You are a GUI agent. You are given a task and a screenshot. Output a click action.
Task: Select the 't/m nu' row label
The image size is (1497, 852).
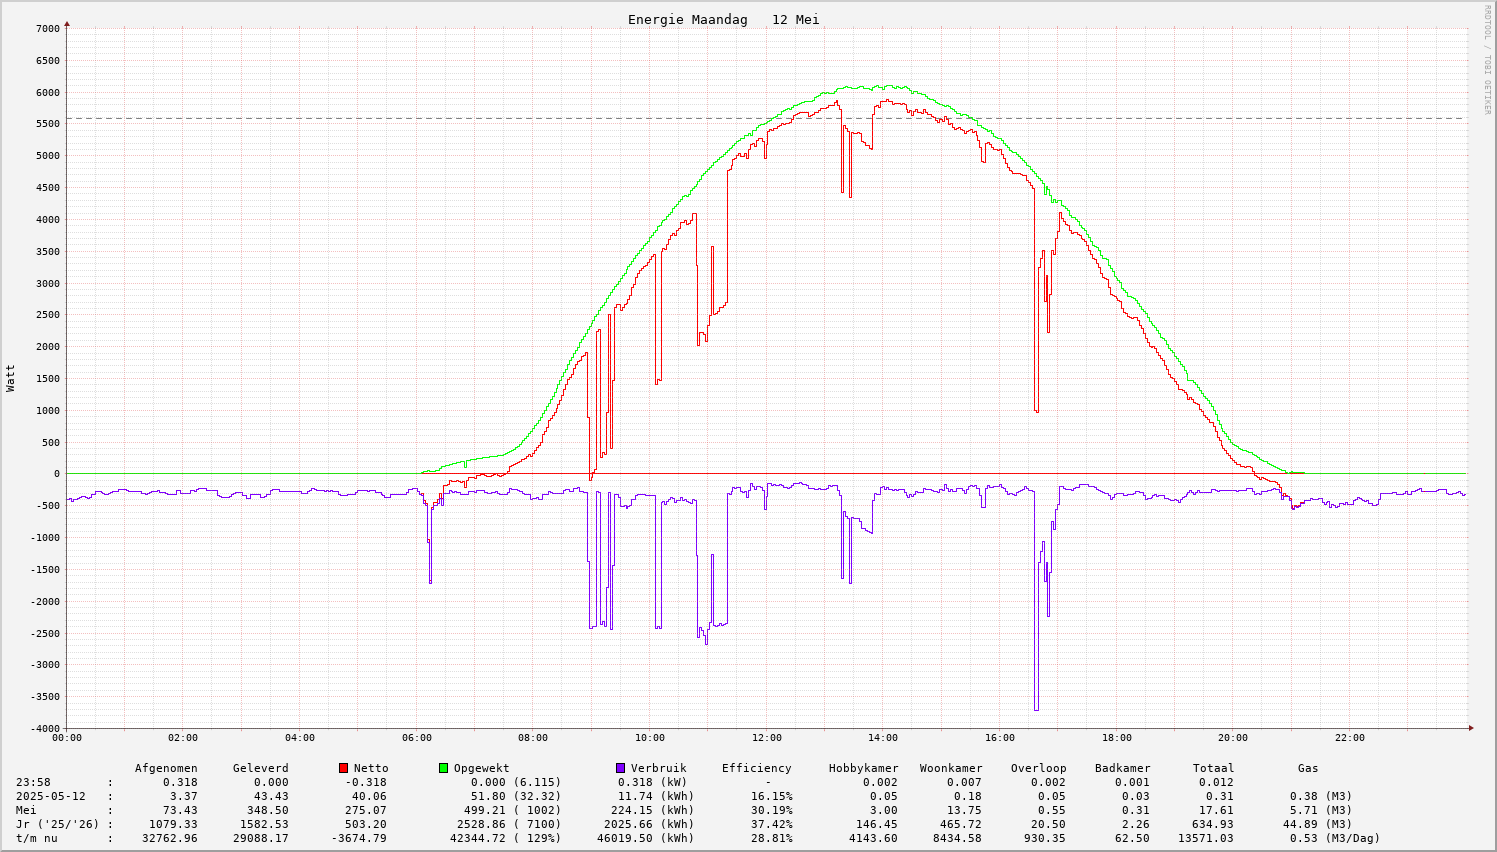[37, 838]
